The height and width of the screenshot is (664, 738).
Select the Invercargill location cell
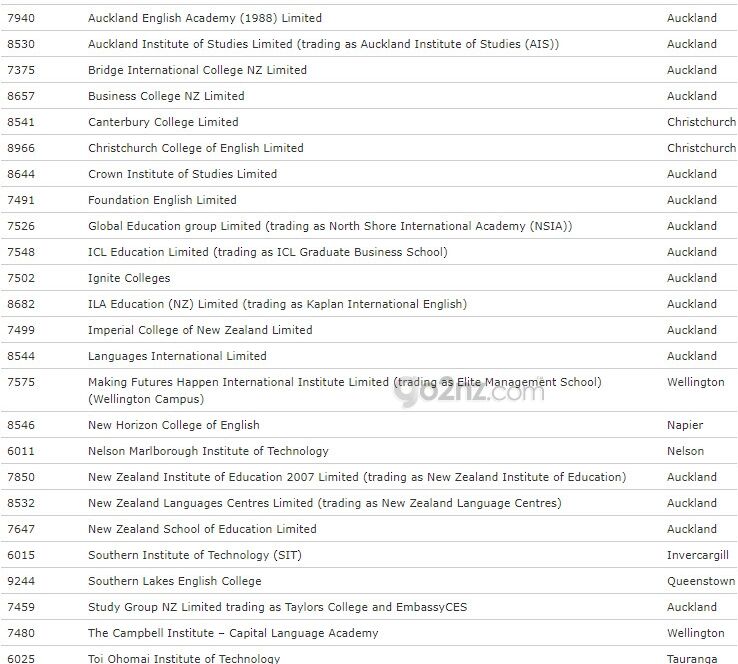(x=697, y=555)
